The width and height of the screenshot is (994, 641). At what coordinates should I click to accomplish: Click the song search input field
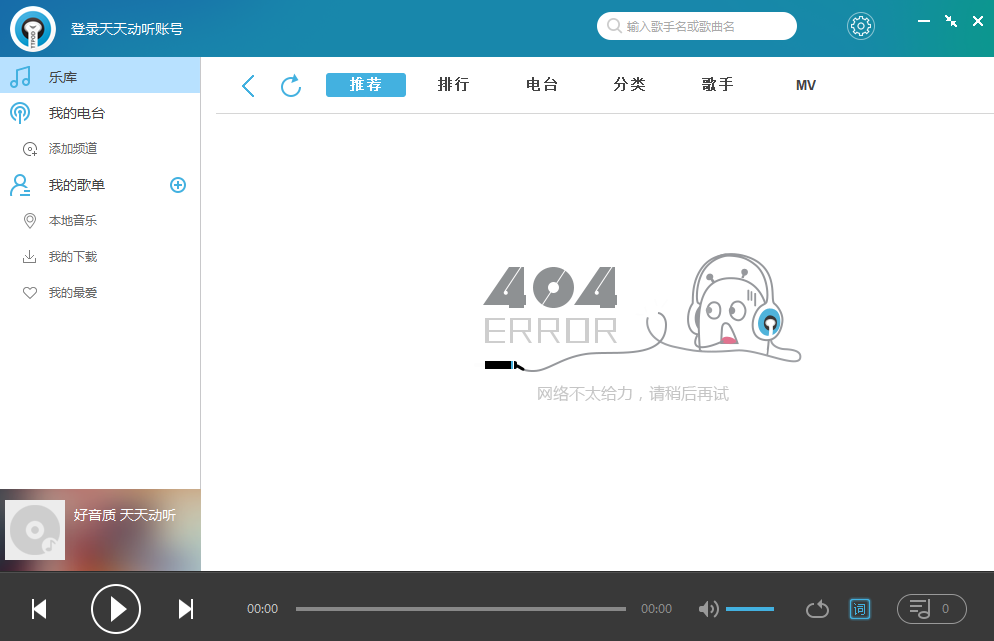tap(706, 26)
